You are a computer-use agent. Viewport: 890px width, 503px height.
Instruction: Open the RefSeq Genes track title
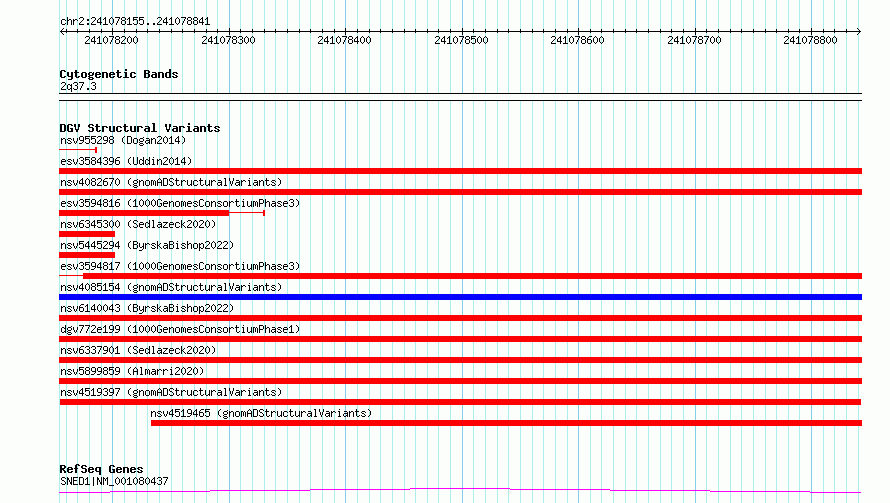pyautogui.click(x=101, y=469)
